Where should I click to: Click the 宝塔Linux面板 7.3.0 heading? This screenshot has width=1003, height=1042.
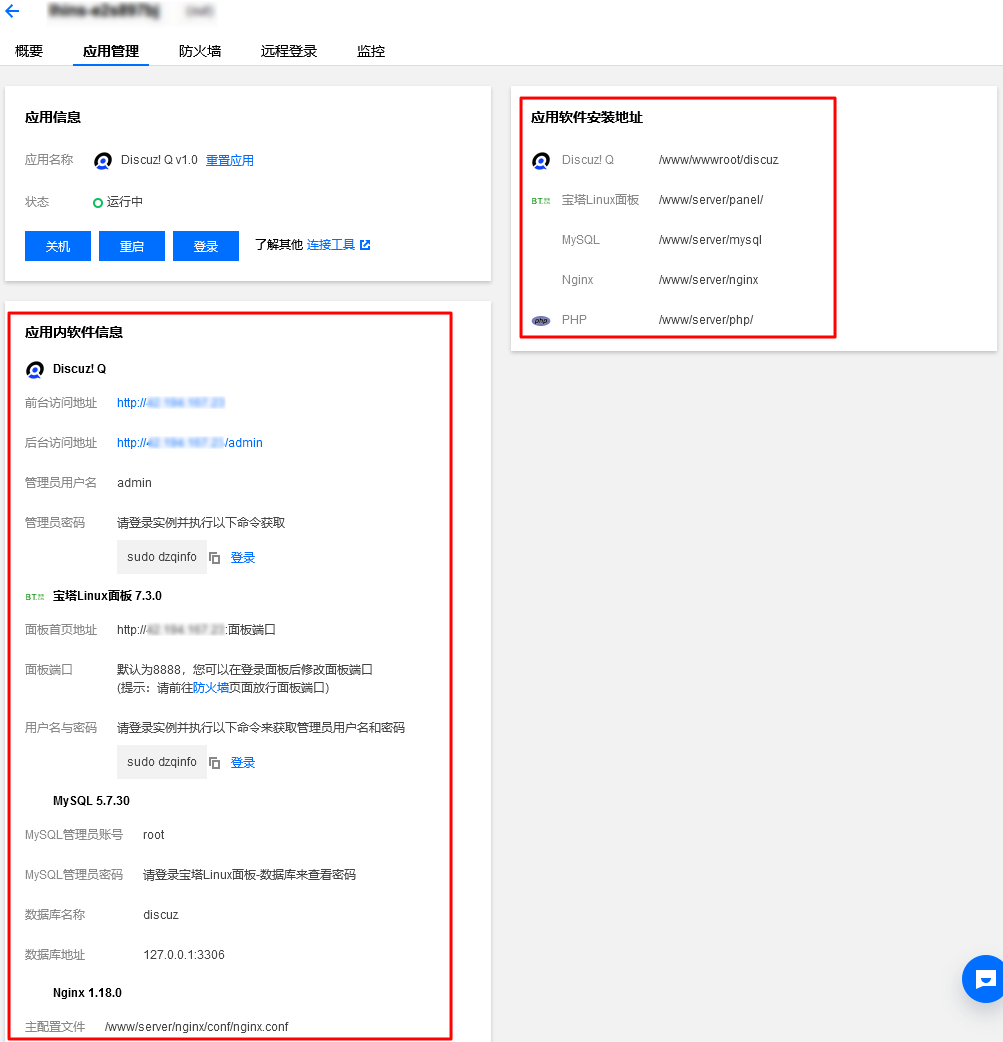[108, 596]
